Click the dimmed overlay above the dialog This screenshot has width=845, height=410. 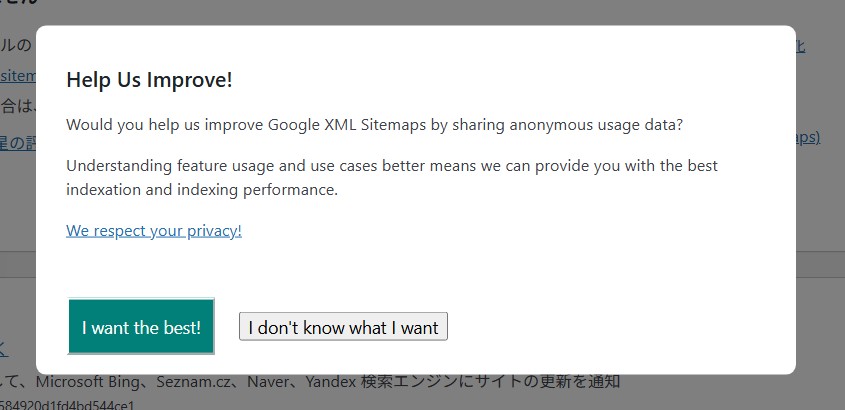422,12
